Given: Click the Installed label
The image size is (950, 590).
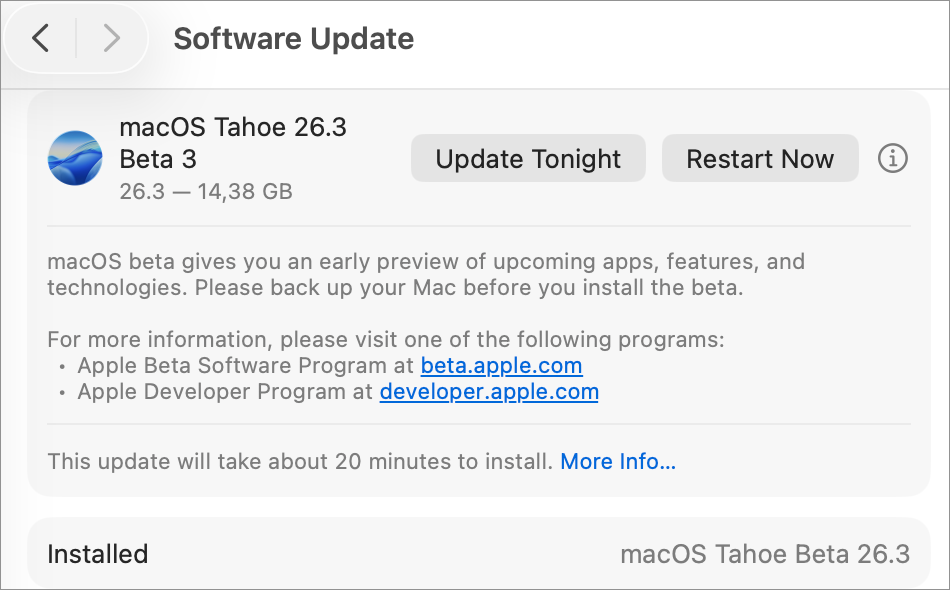Looking at the screenshot, I should pos(97,554).
